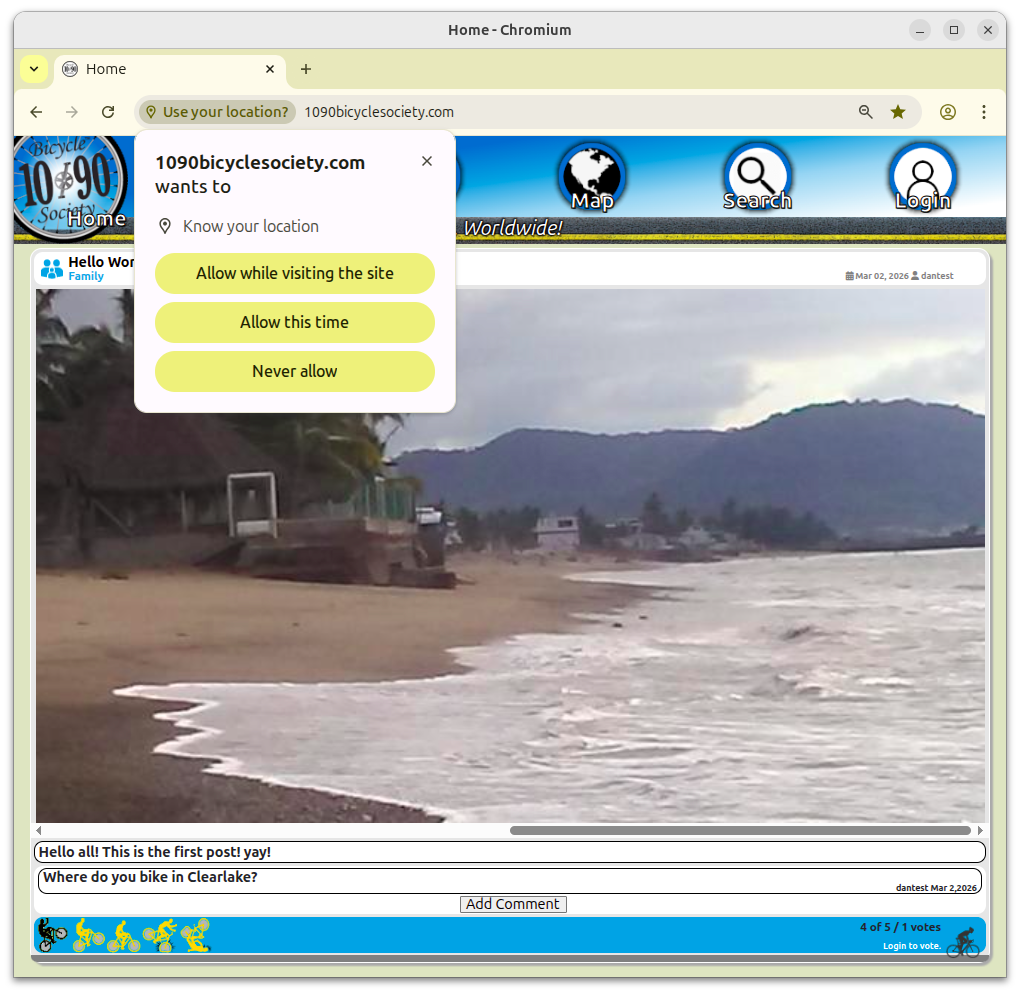Open the Map via the globe icon
Image resolution: width=1020 pixels, height=994 pixels.
pos(591,176)
